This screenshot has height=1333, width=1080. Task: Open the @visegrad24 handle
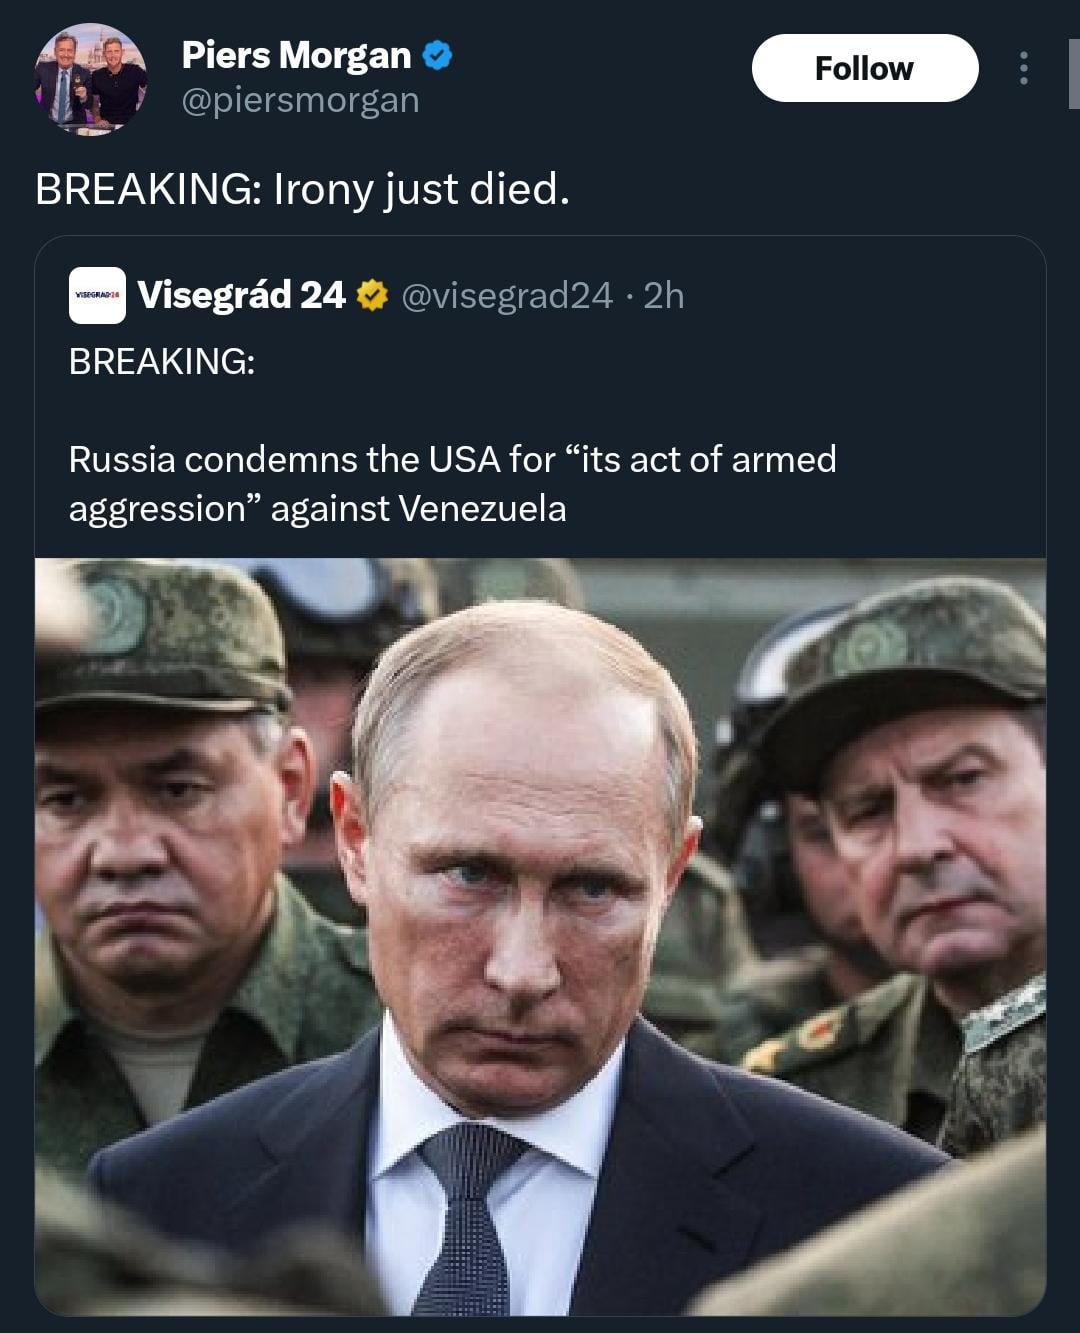point(506,295)
